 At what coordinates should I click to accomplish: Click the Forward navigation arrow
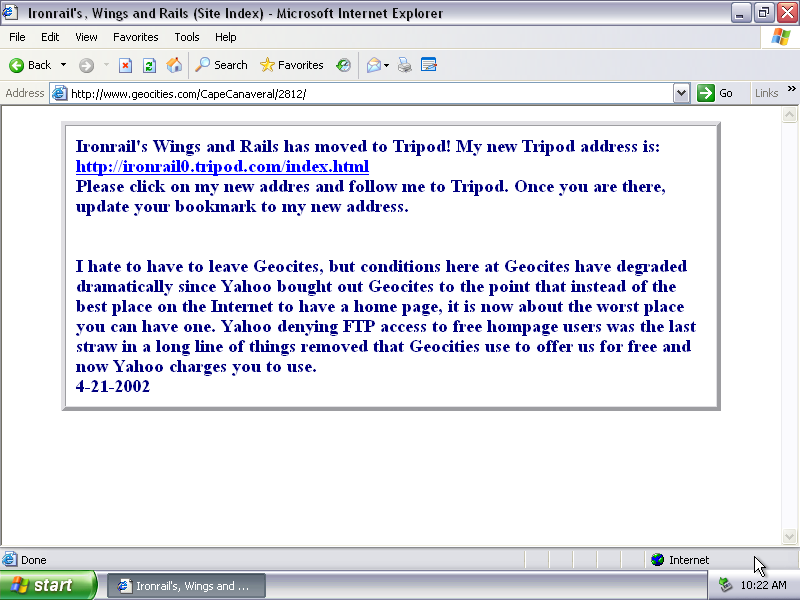(x=86, y=65)
